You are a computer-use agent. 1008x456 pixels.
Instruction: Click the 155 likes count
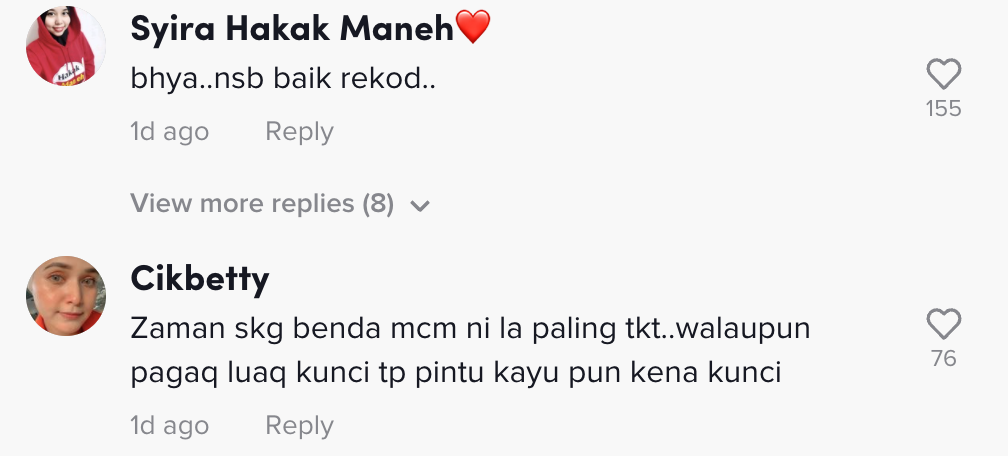(943, 109)
